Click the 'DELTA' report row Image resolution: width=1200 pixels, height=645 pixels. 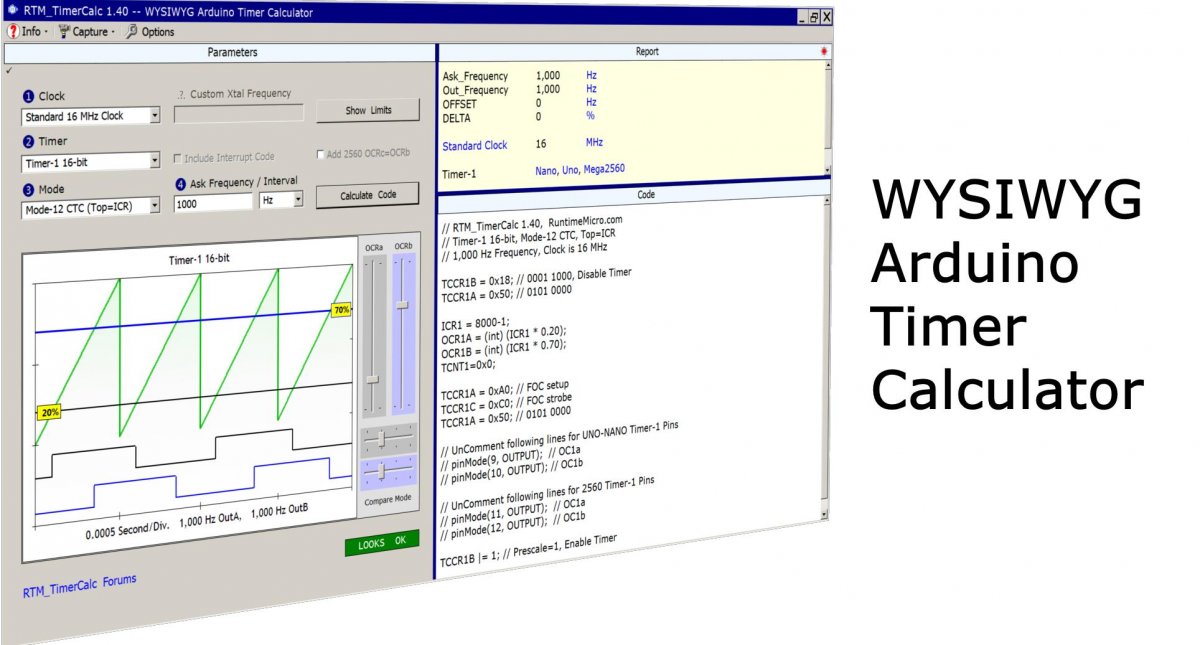pos(520,116)
